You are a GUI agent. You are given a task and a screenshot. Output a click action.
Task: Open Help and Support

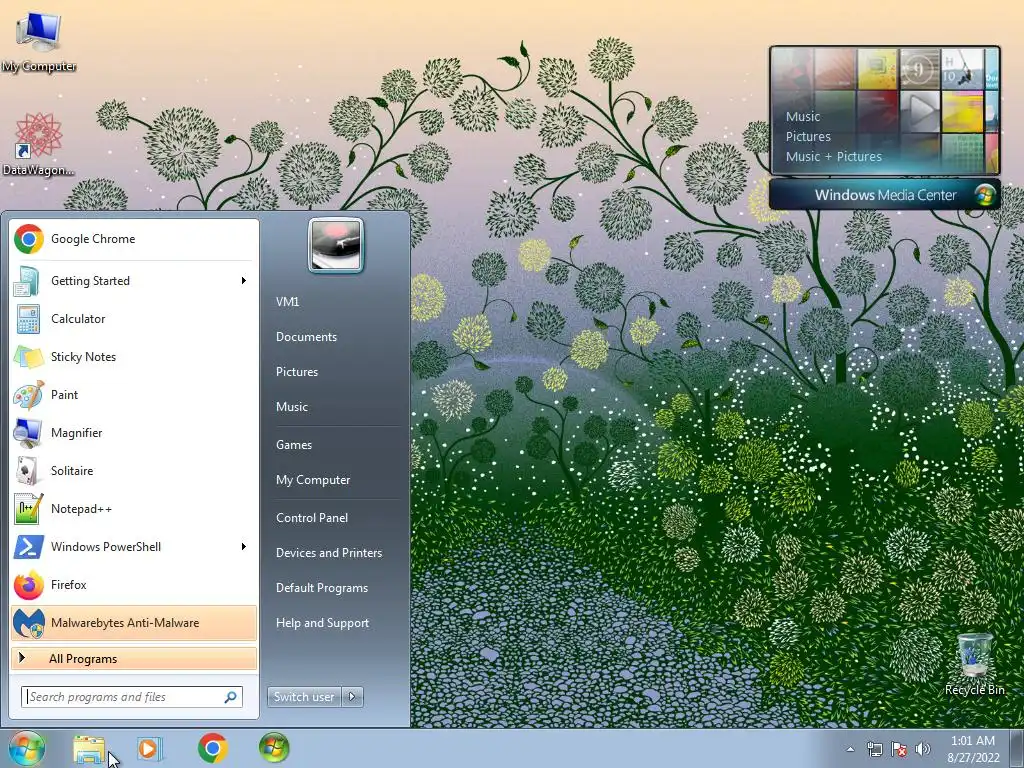coord(322,623)
